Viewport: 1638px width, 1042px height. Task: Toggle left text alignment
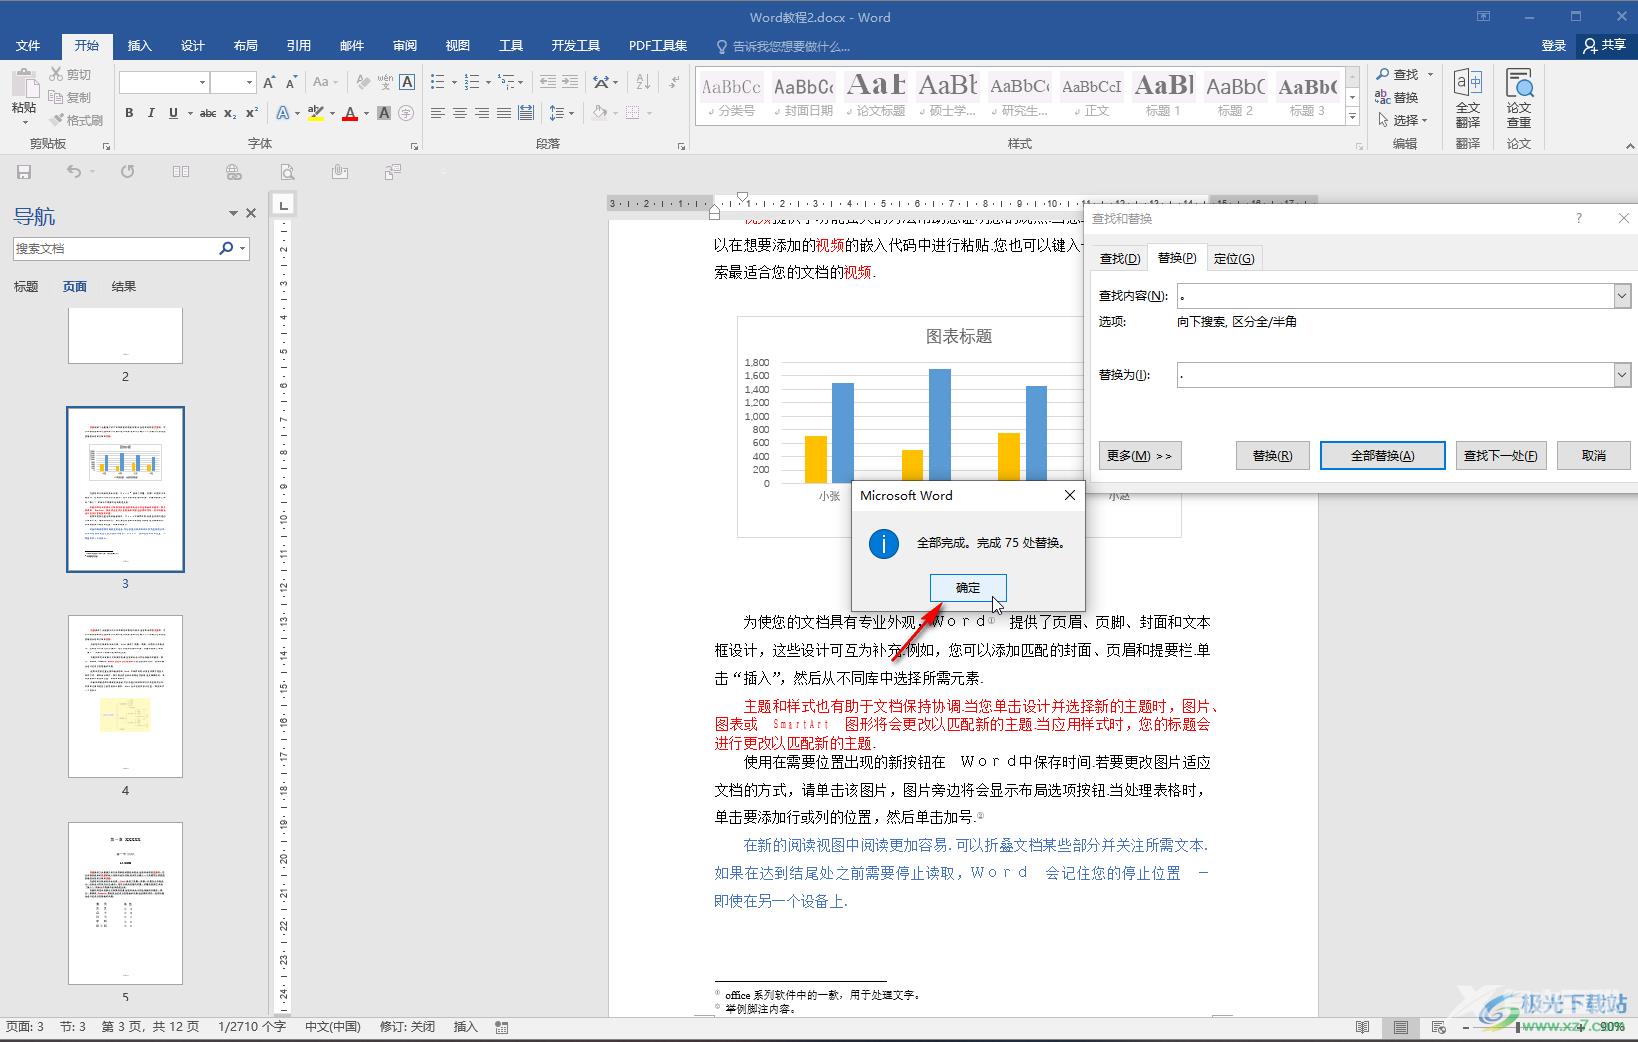438,113
